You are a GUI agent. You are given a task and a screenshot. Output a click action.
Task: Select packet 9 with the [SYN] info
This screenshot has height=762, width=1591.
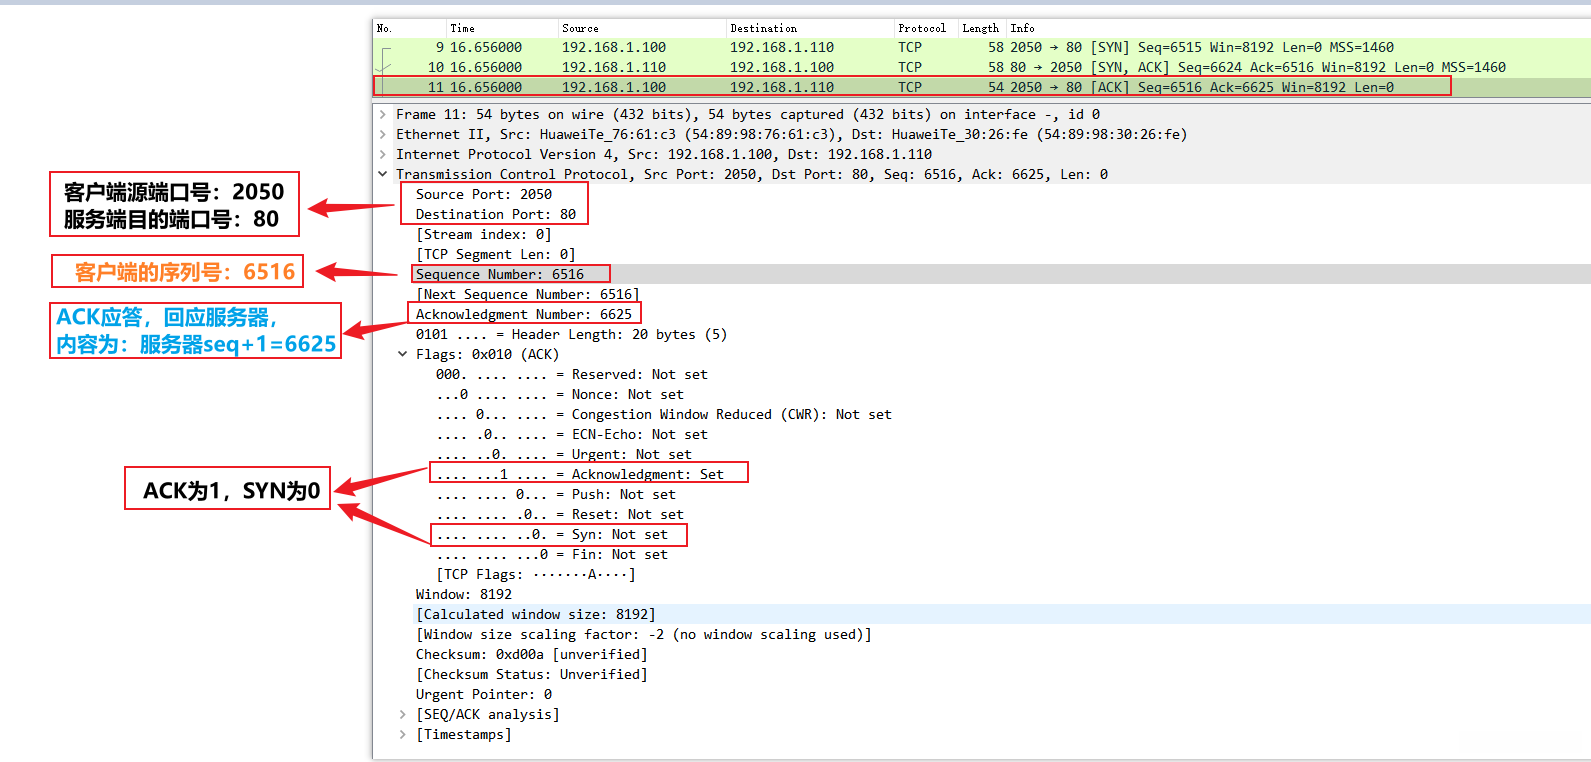click(x=982, y=47)
